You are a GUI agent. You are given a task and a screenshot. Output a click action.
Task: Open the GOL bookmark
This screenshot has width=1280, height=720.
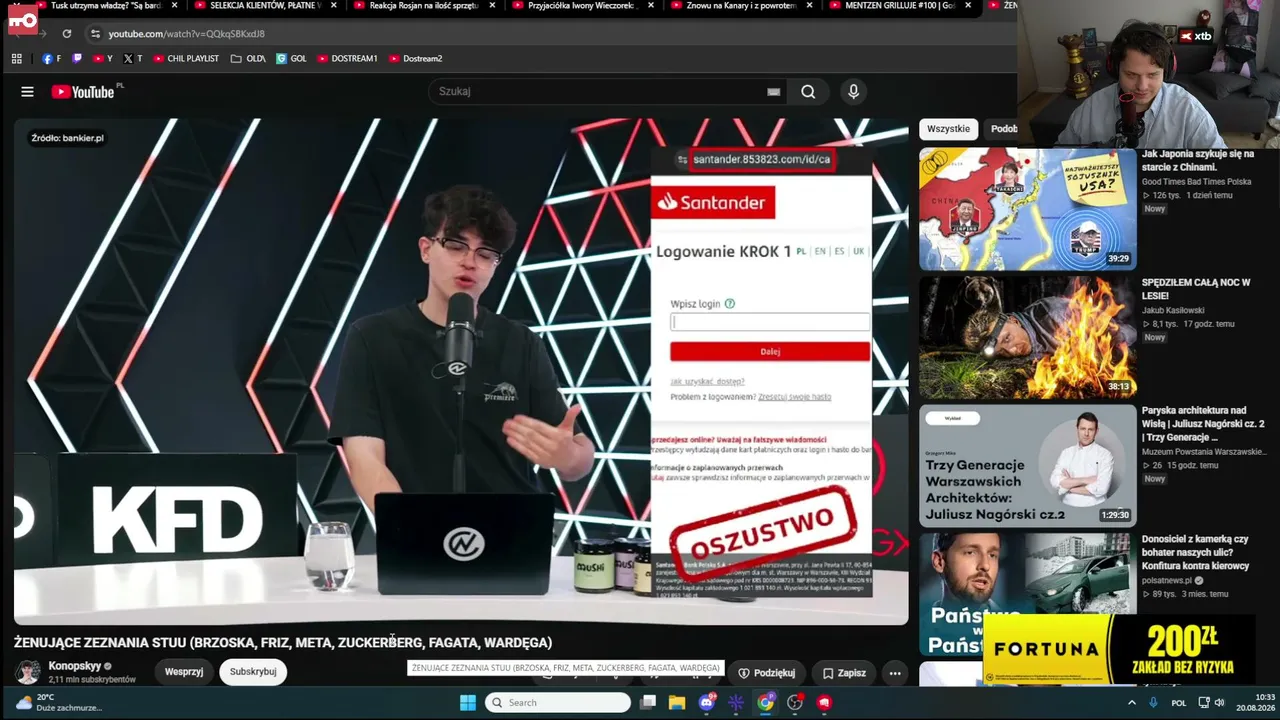[292, 59]
